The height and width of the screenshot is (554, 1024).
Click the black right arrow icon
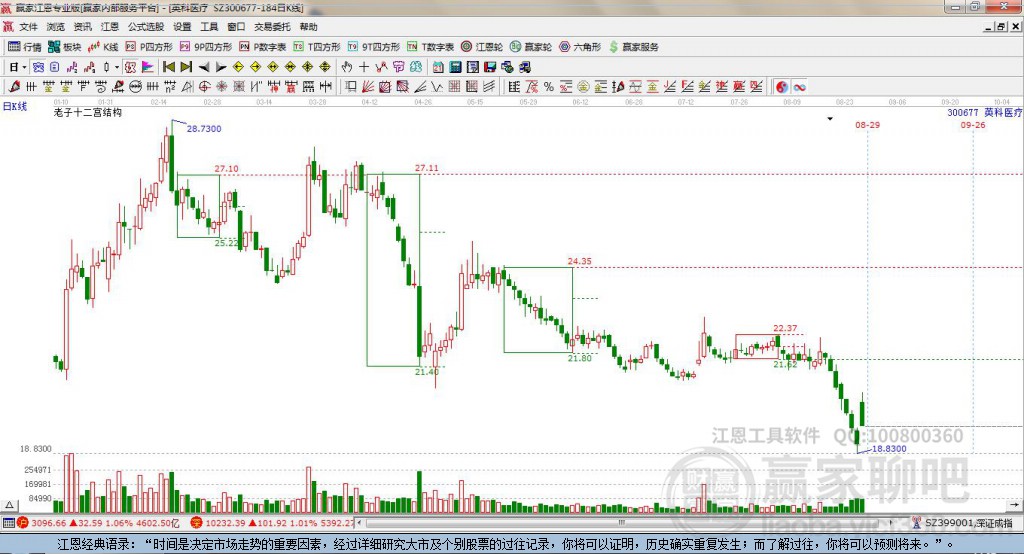(x=221, y=67)
